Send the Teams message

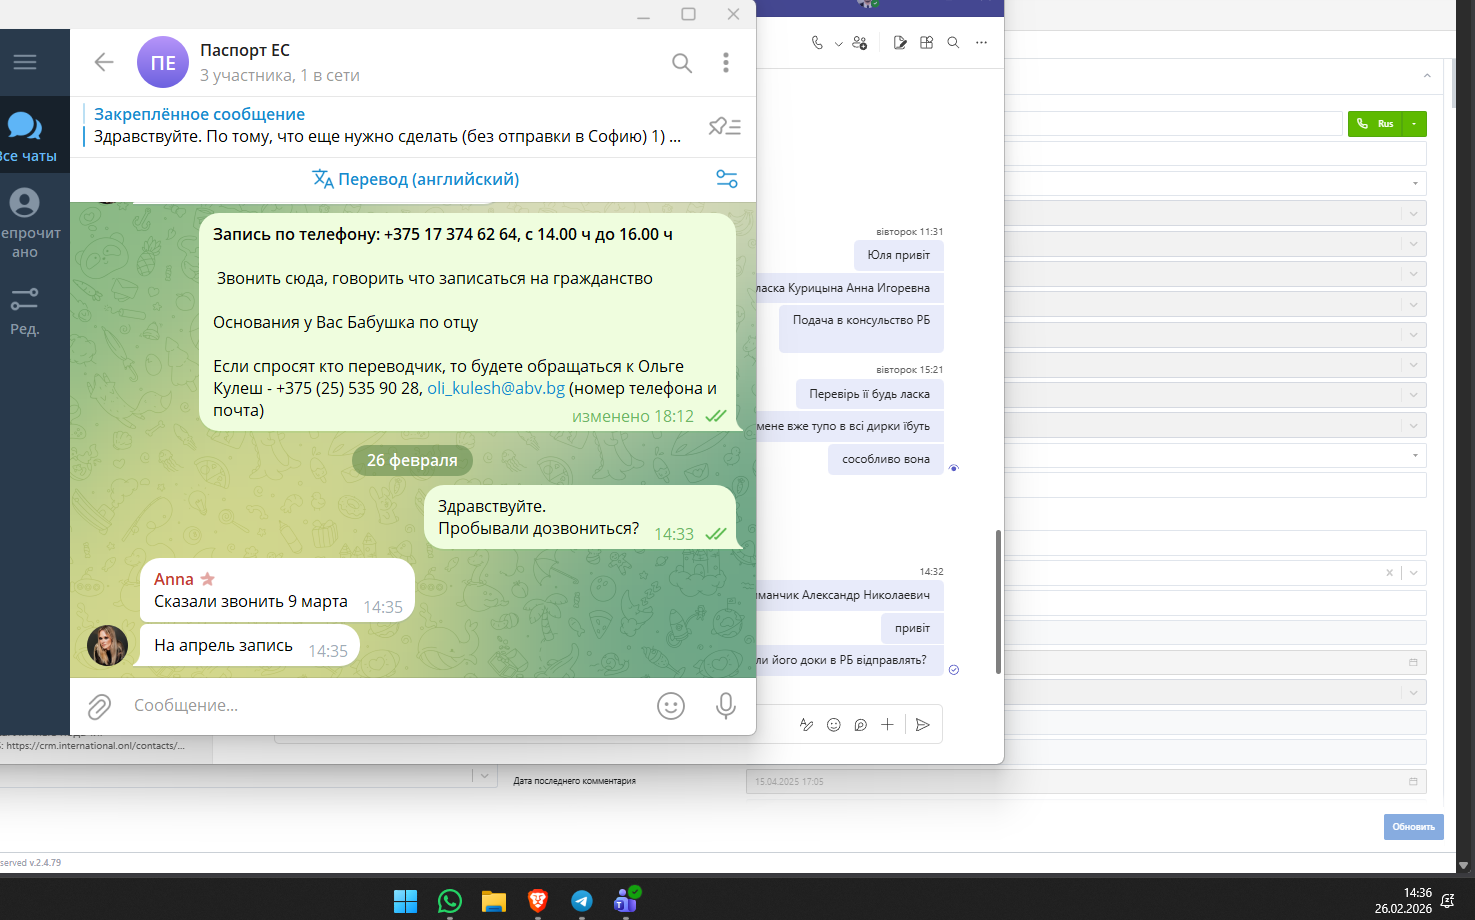[x=923, y=725]
